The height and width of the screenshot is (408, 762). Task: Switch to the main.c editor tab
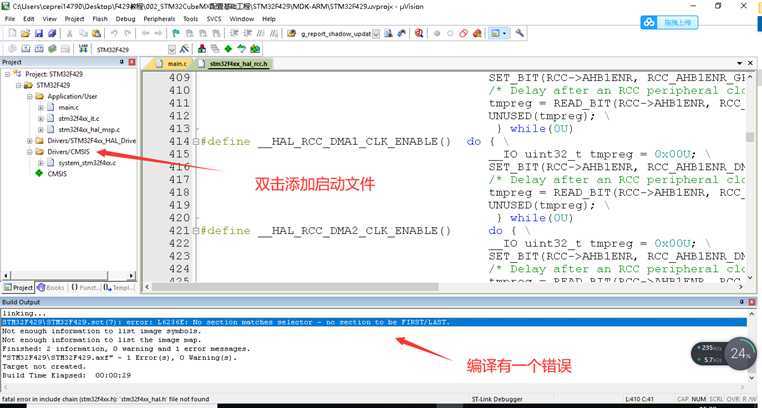(173, 64)
